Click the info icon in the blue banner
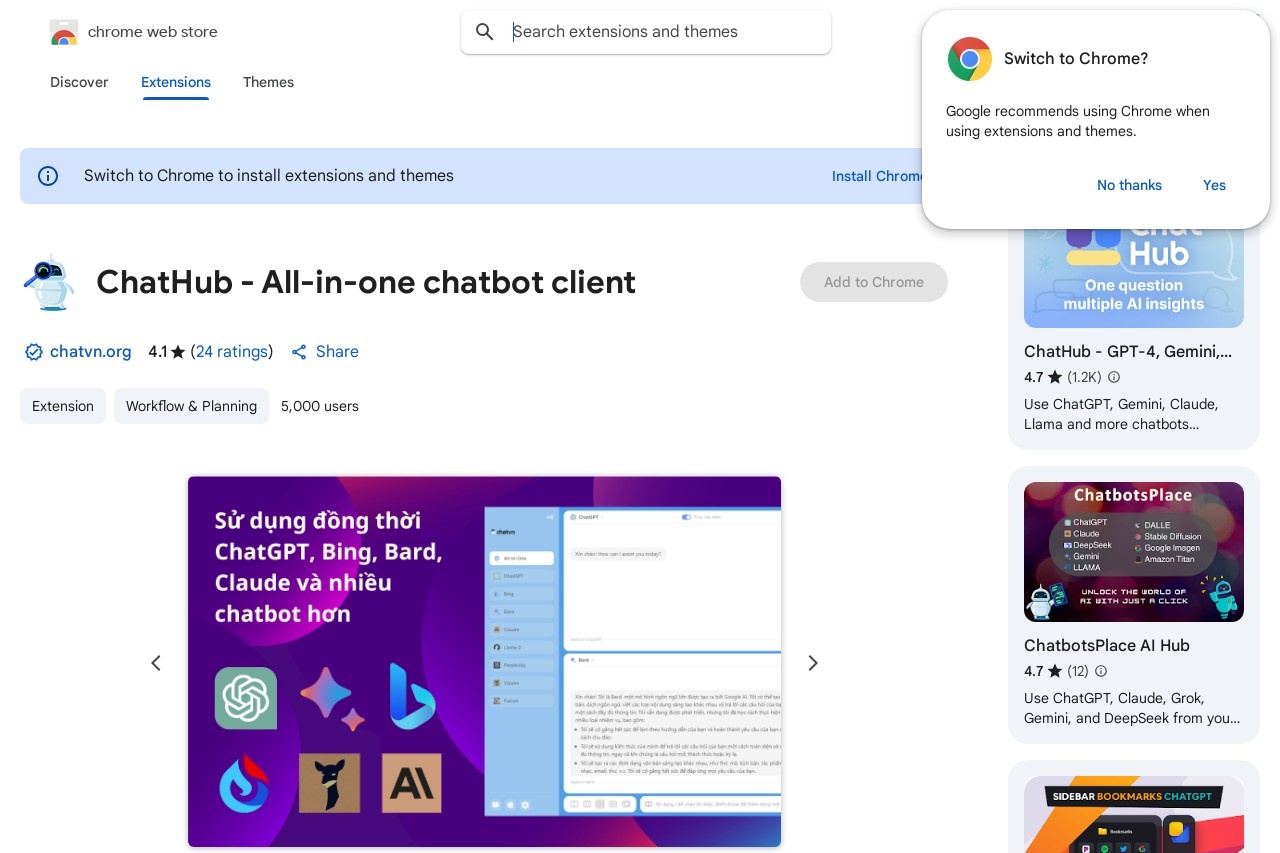1280x853 pixels. [48, 176]
